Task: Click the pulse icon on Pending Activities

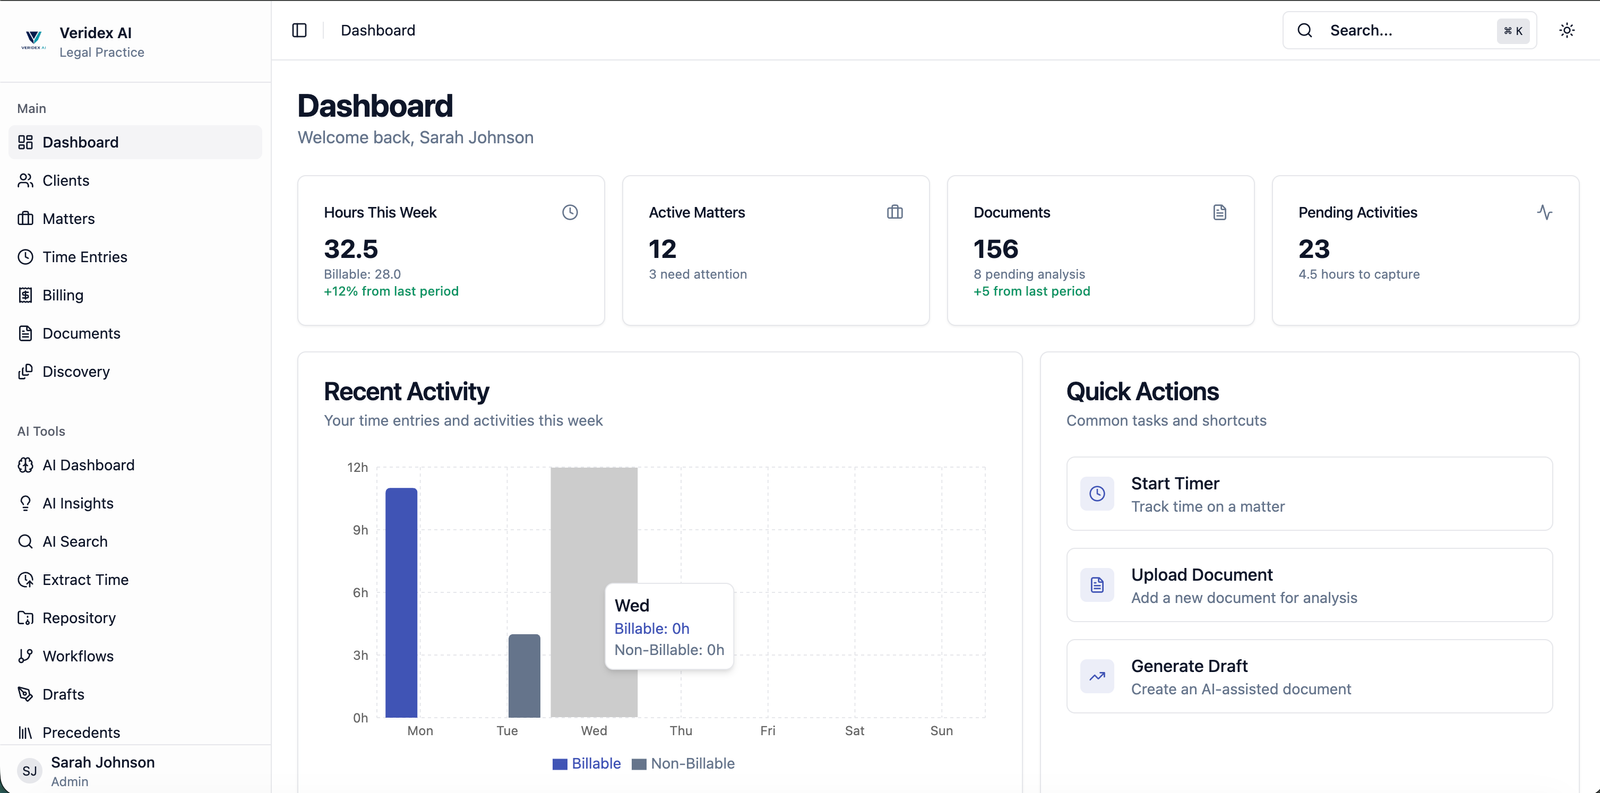Action: tap(1545, 212)
